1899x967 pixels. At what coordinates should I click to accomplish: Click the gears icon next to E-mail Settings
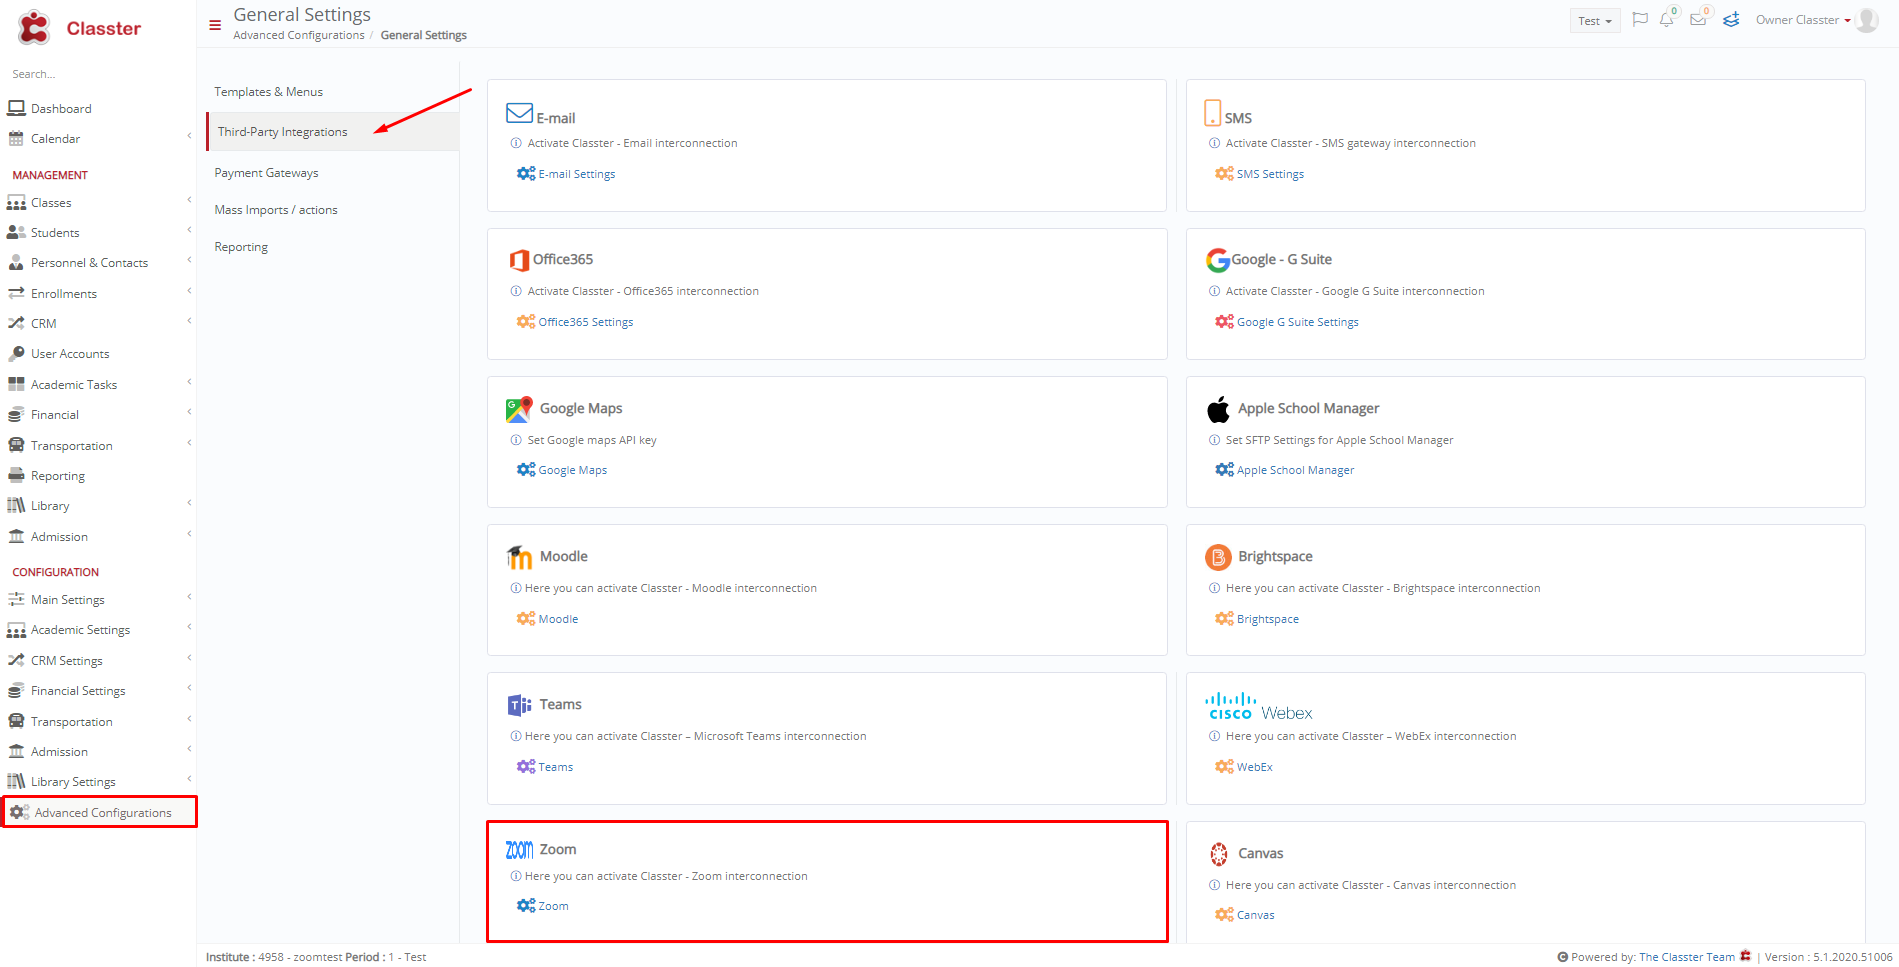526,174
